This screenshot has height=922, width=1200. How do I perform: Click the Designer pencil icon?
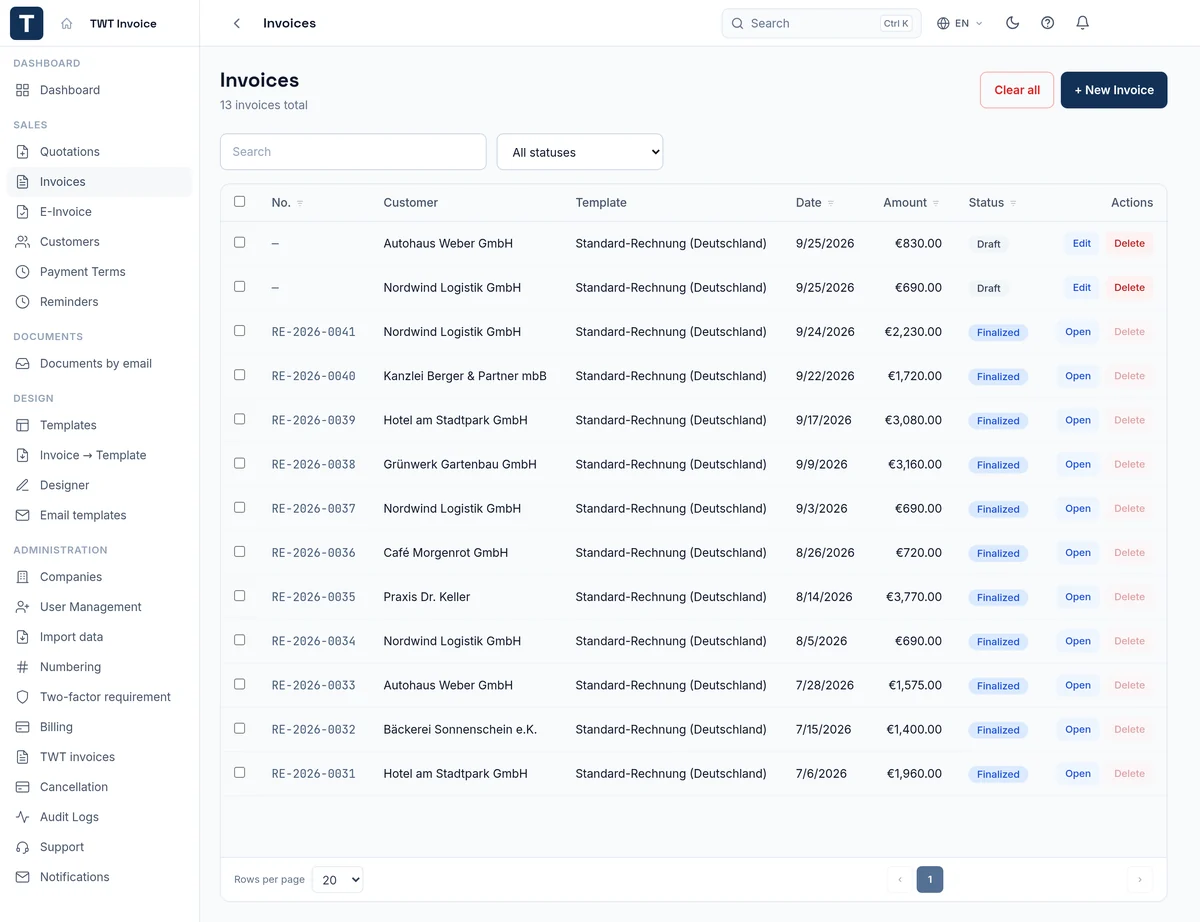point(23,485)
